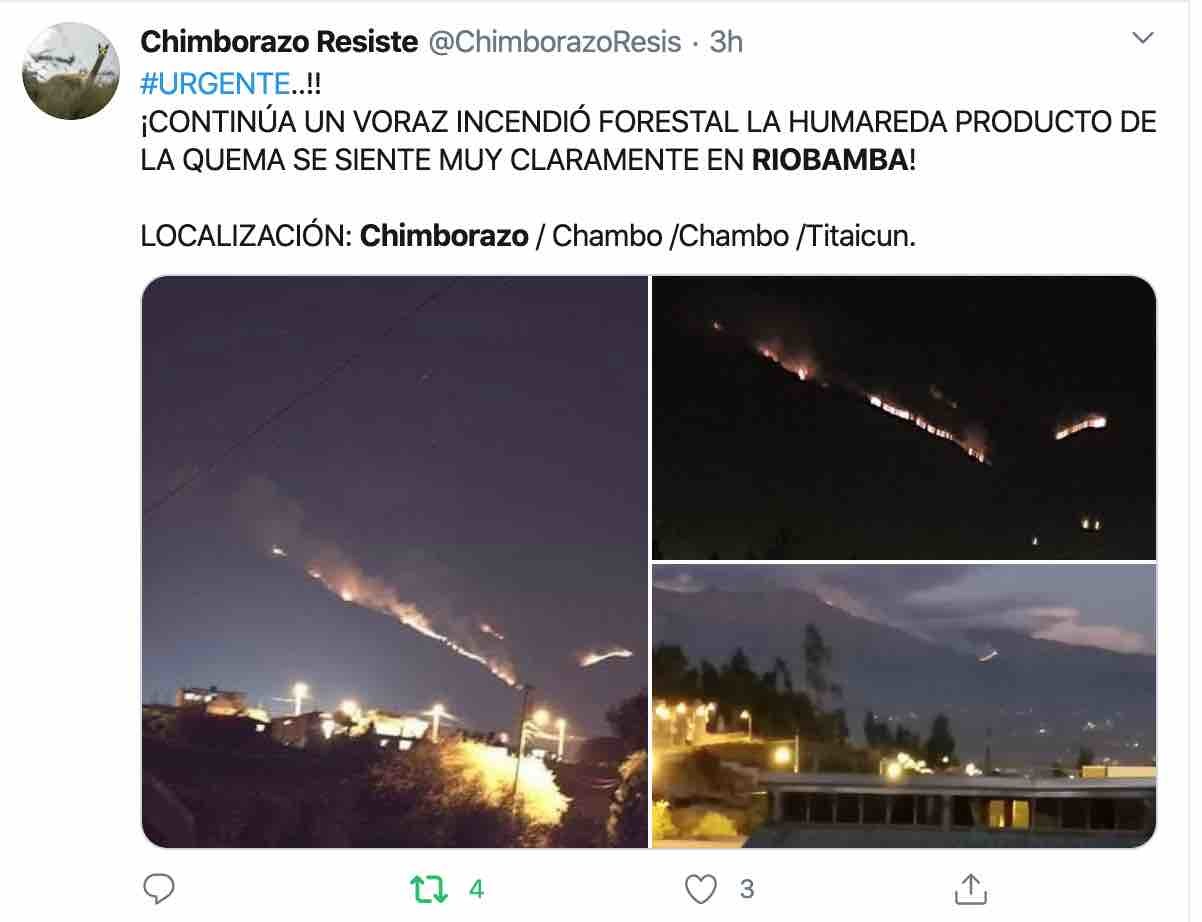Viewport: 1202px width, 922px height.
Task: Click the green retweet arrows icon
Action: click(x=429, y=889)
